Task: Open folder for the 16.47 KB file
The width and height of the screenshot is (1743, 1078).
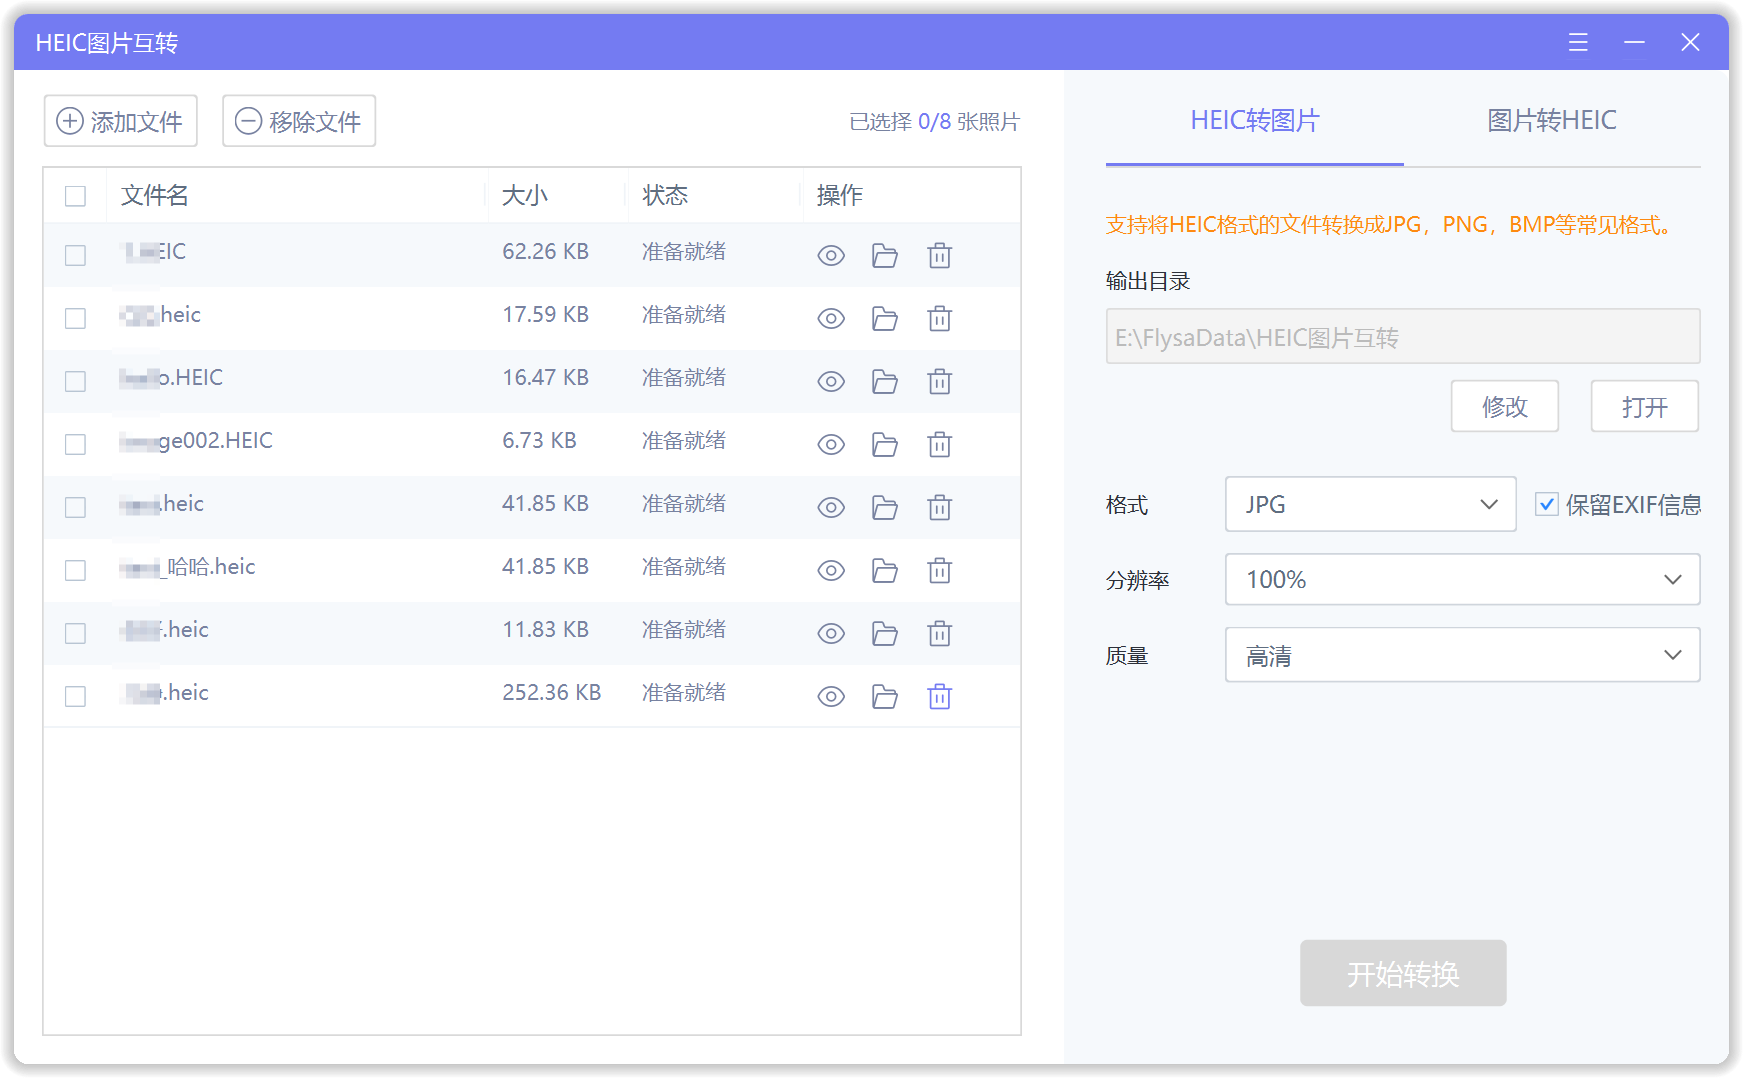Action: (x=884, y=382)
